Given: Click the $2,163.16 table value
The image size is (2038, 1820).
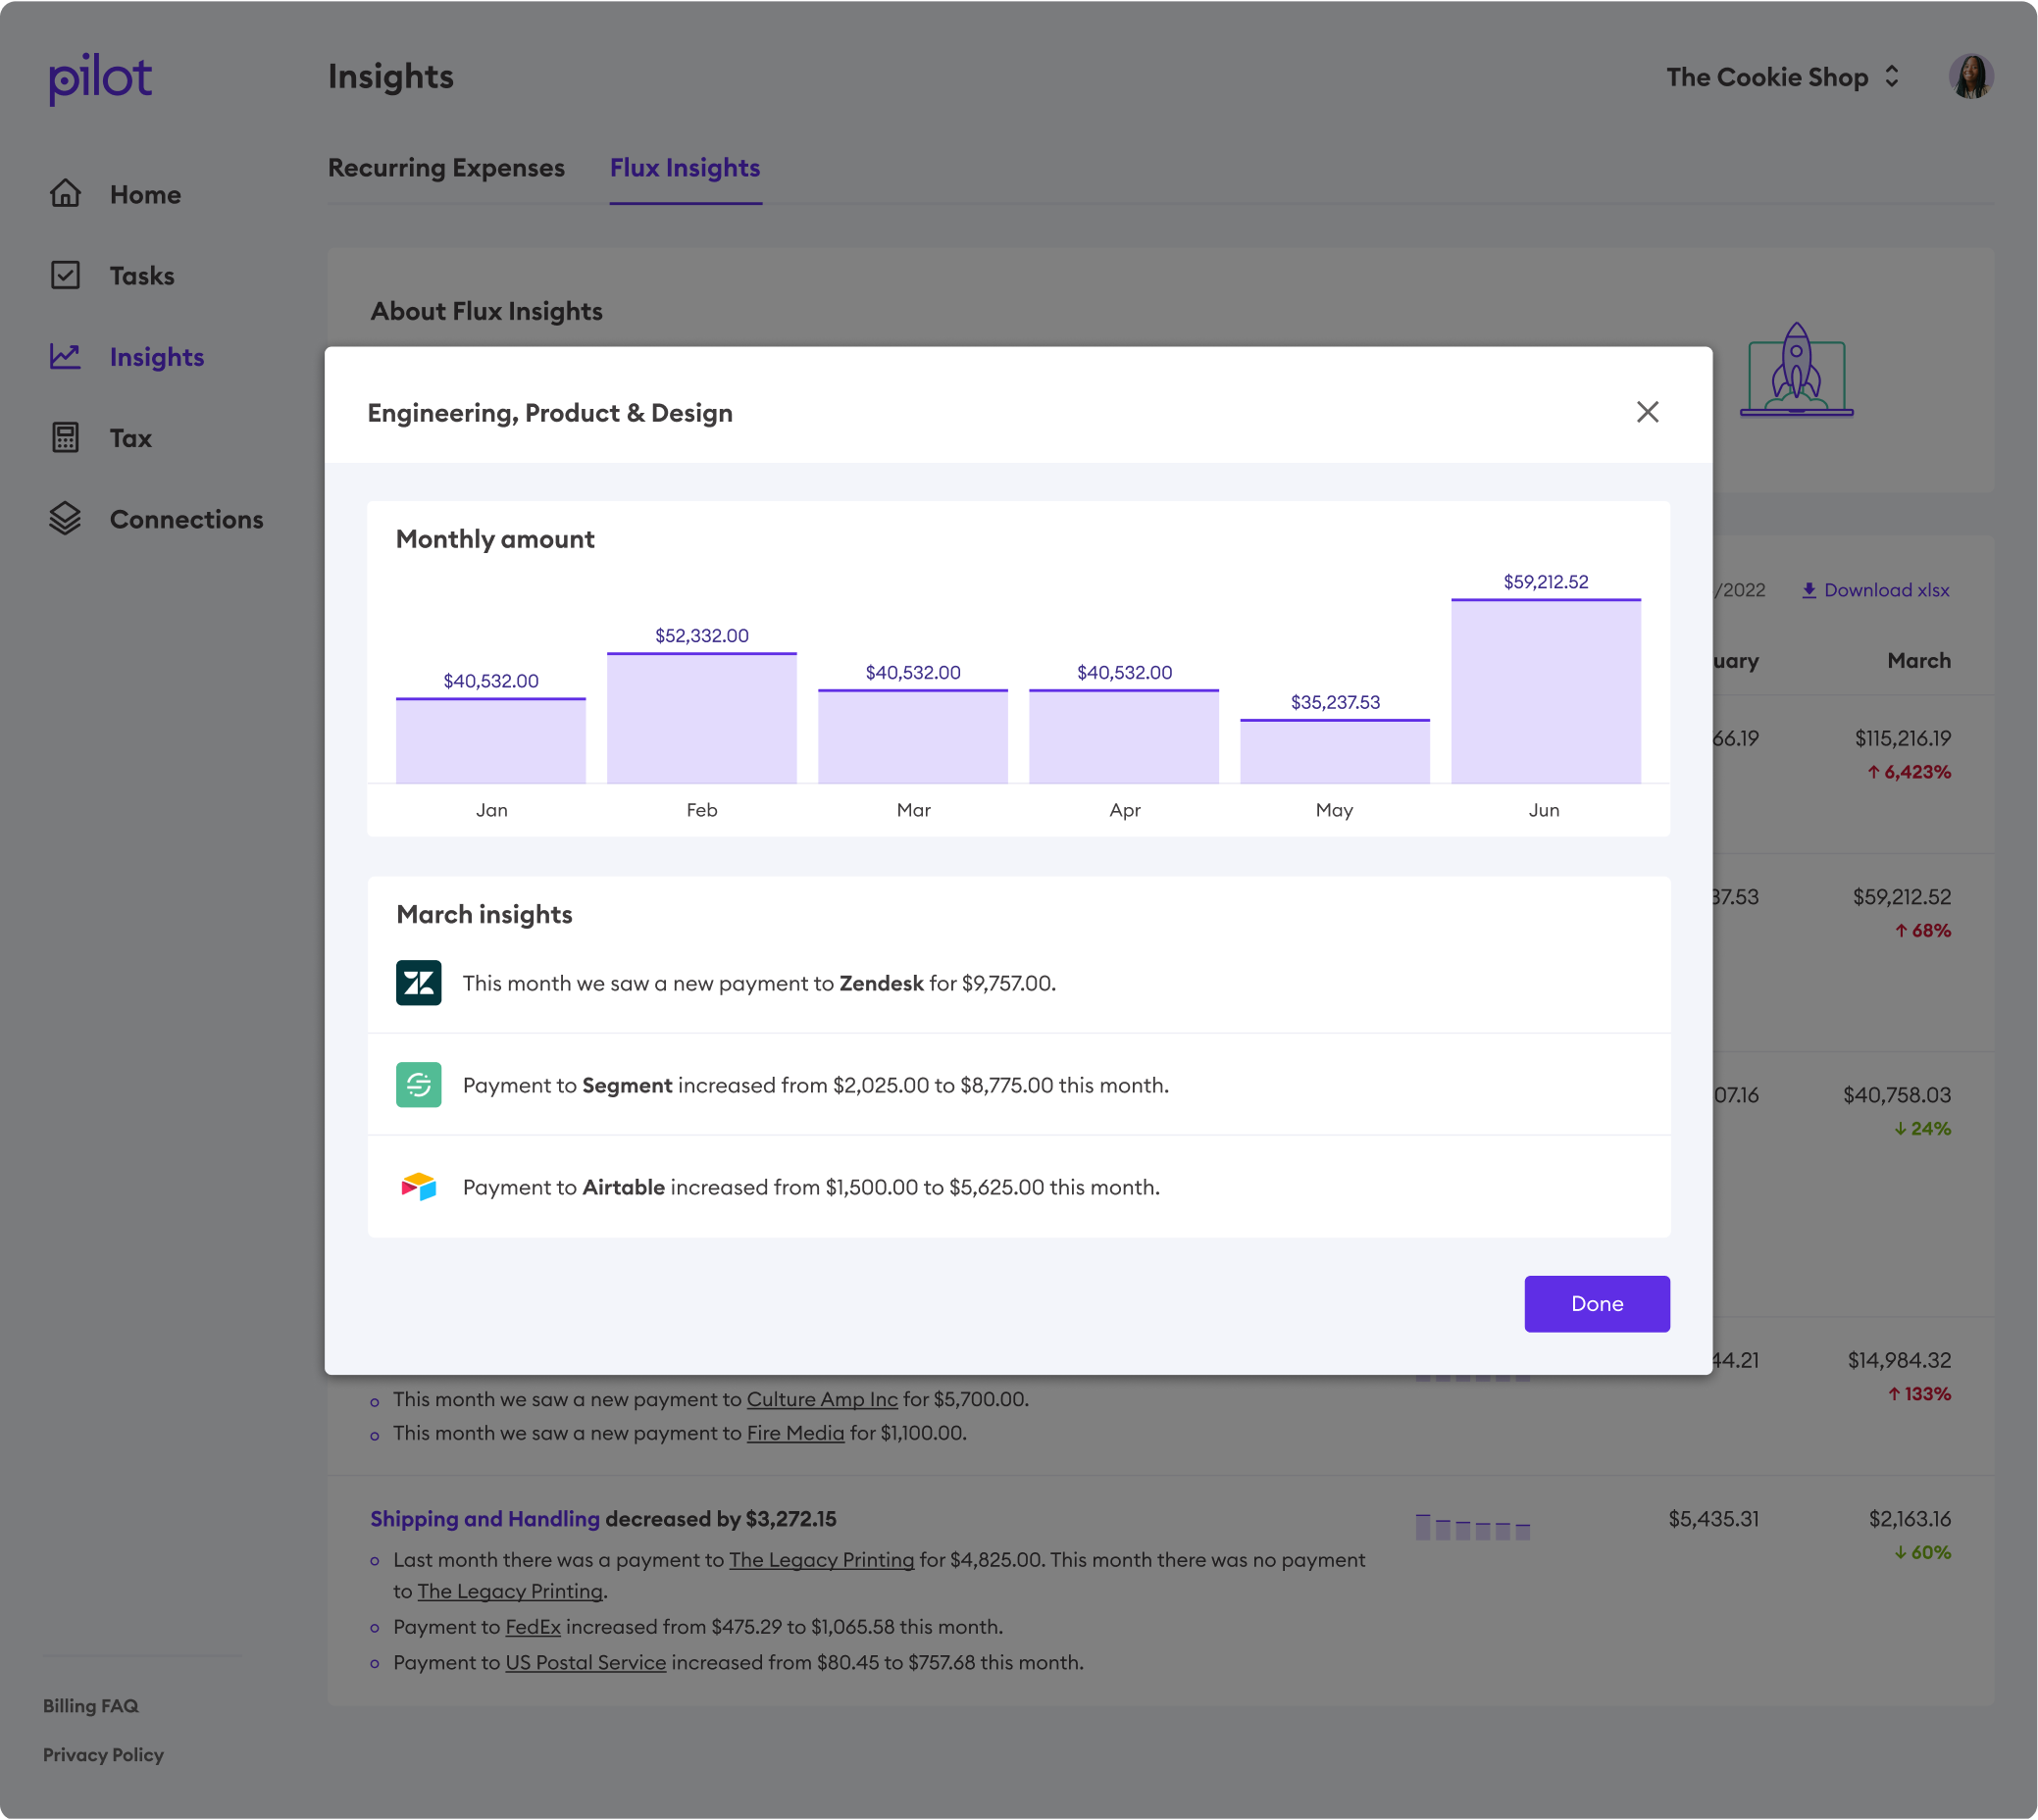Looking at the screenshot, I should click(x=1910, y=1519).
